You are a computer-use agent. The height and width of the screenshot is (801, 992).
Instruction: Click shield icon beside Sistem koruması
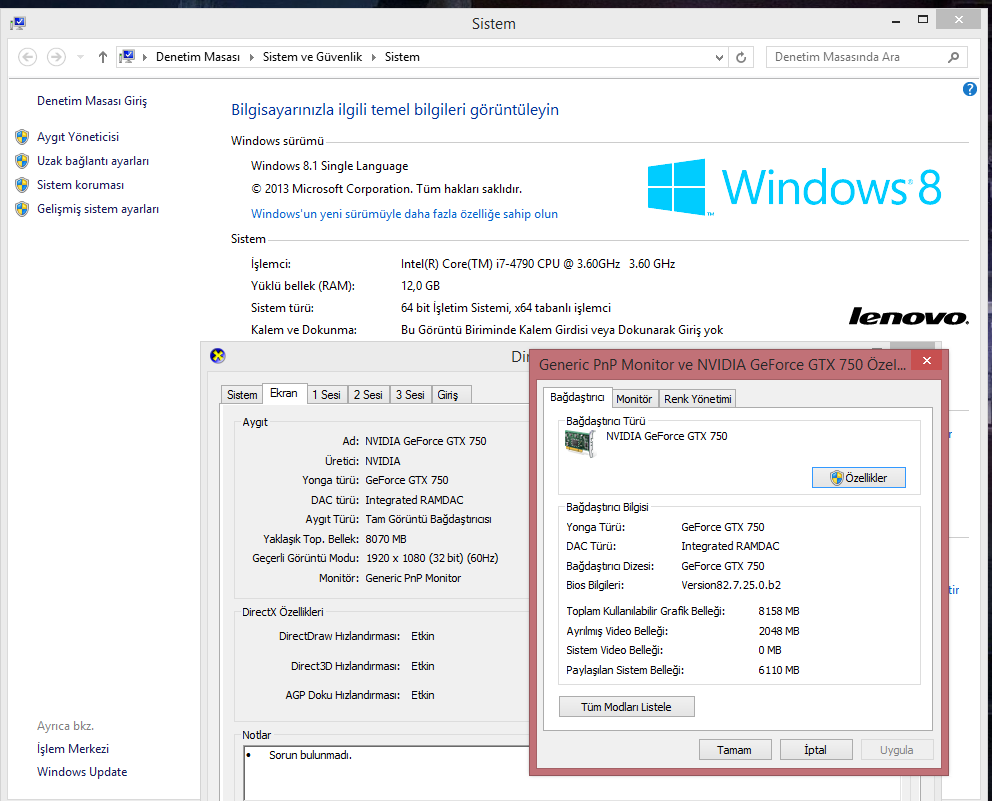(x=22, y=185)
